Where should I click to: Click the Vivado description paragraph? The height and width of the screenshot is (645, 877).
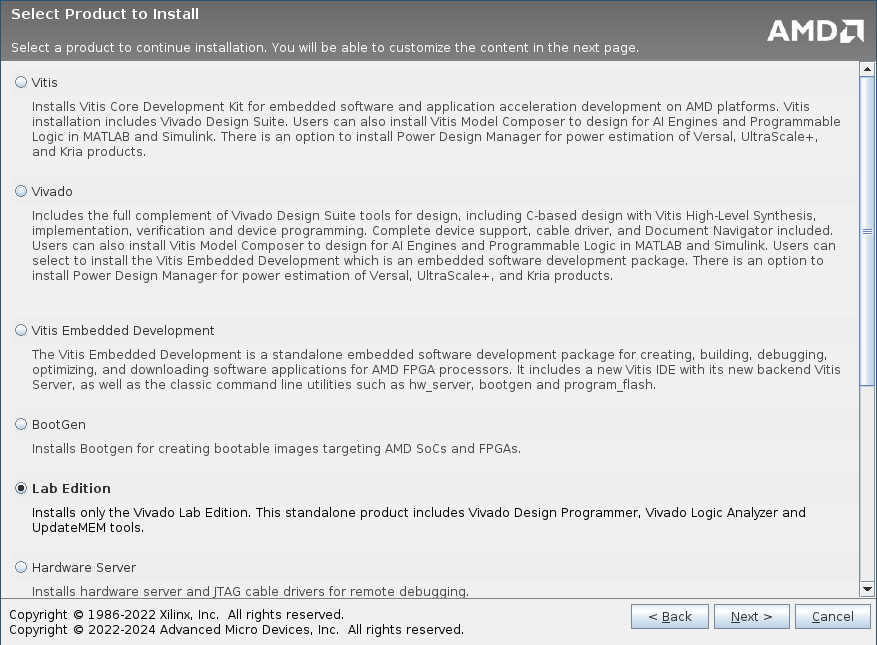(x=434, y=246)
